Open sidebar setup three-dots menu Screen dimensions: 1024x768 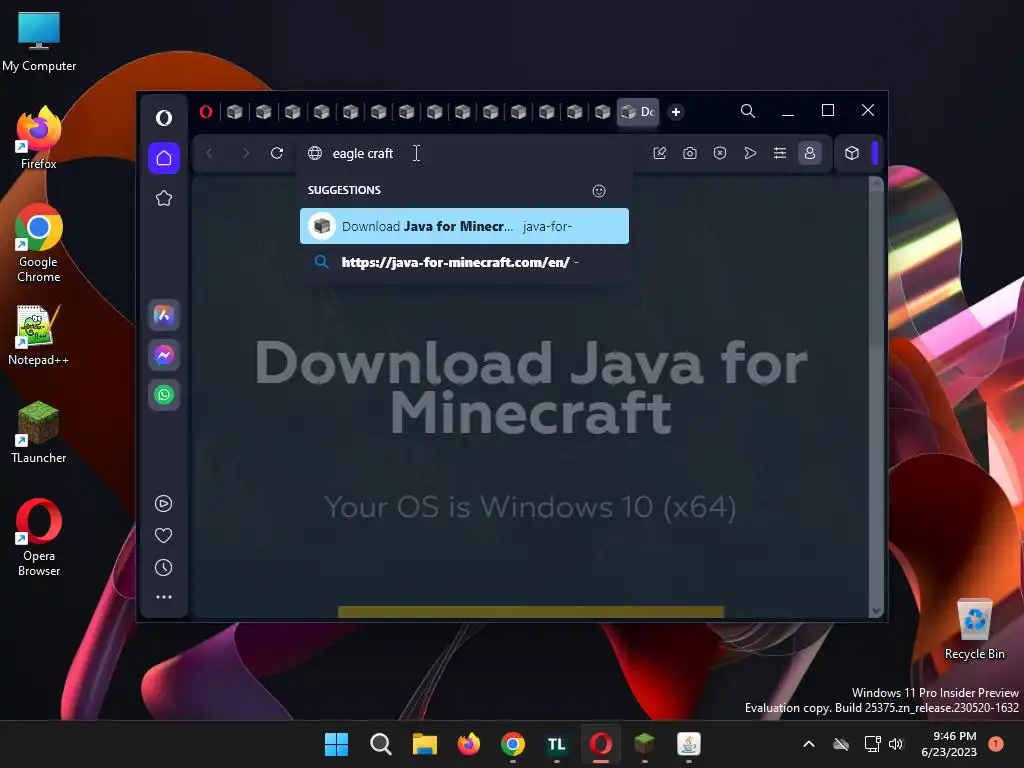coord(163,597)
